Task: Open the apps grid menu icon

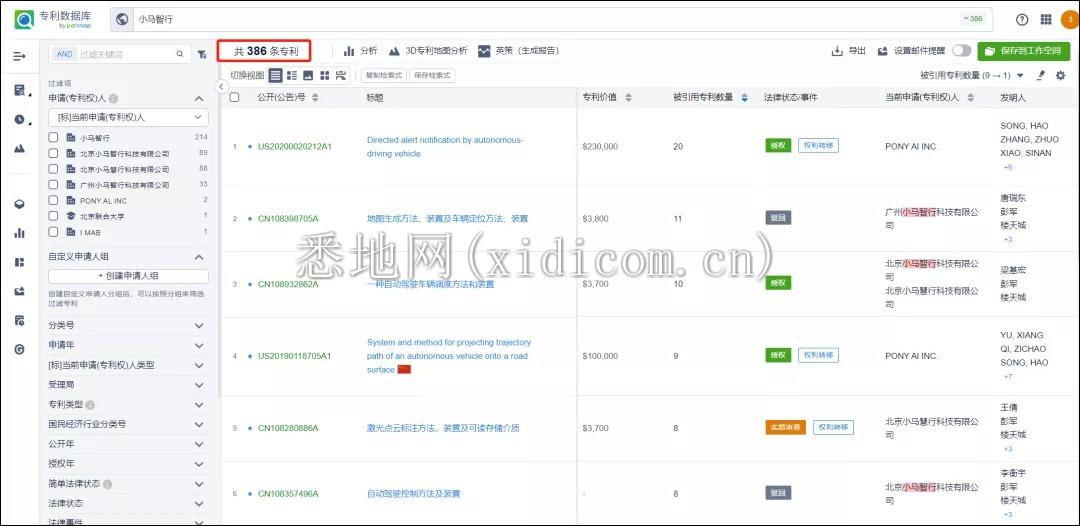Action: coord(1046,19)
